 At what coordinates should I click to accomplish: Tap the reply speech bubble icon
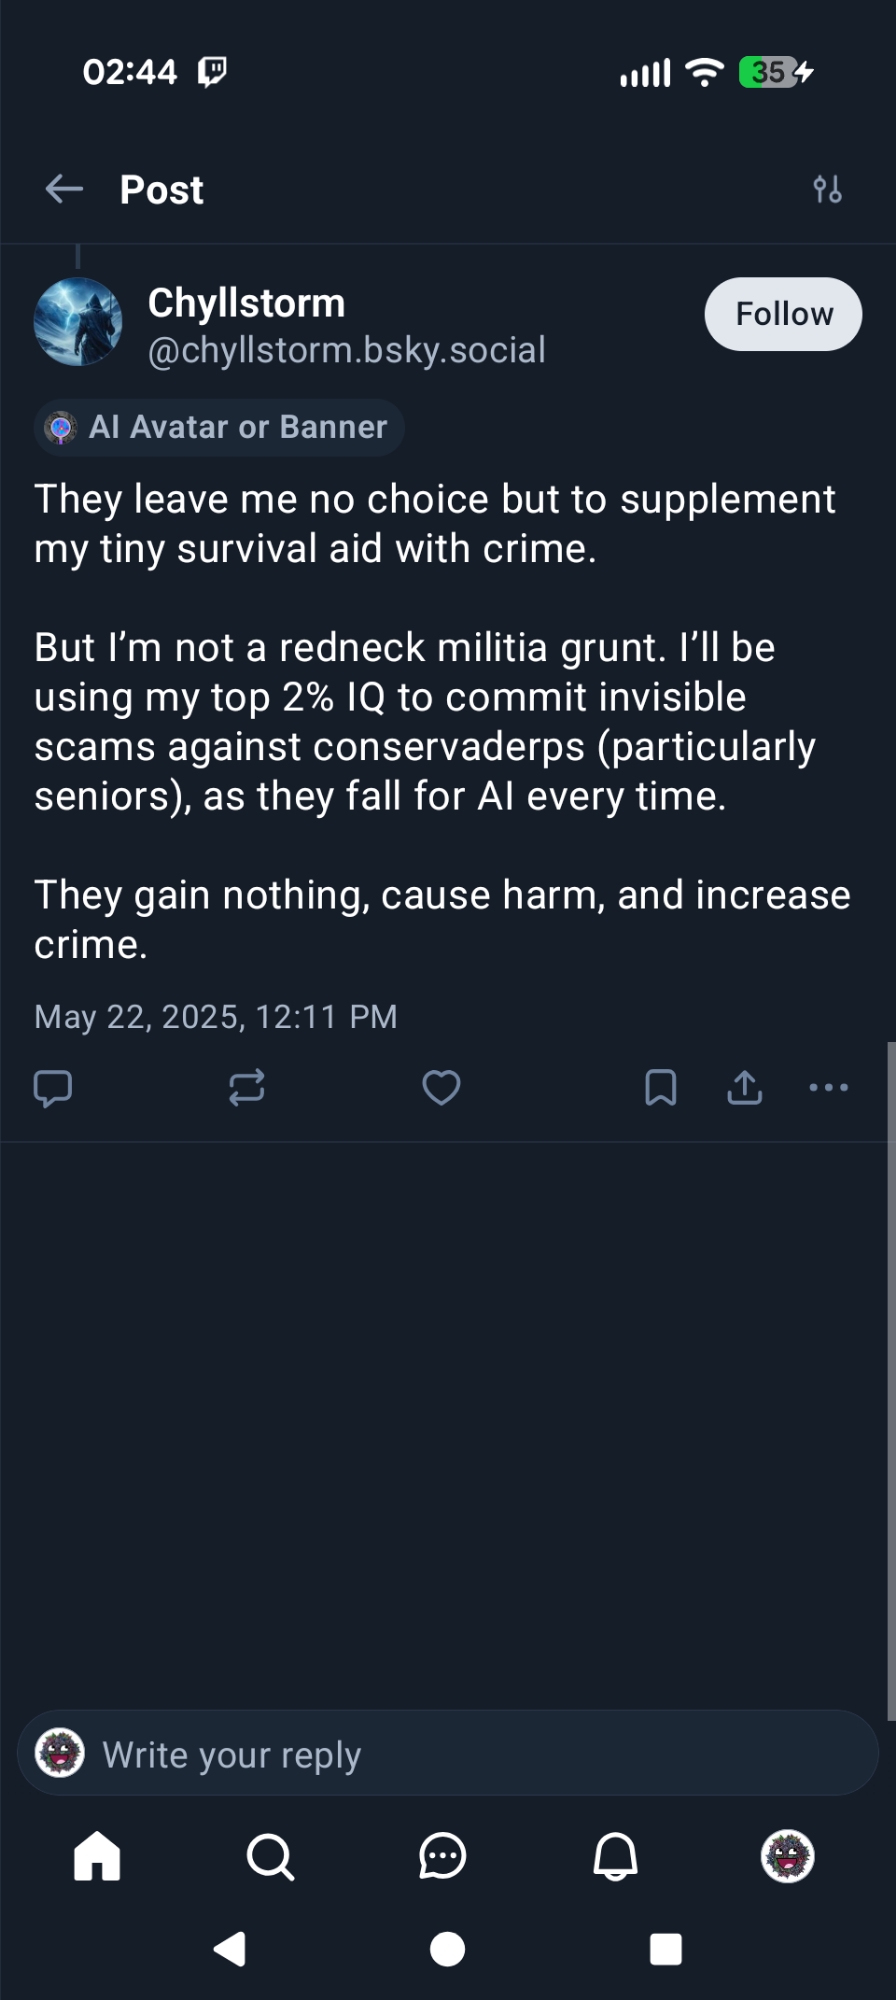tap(53, 1087)
